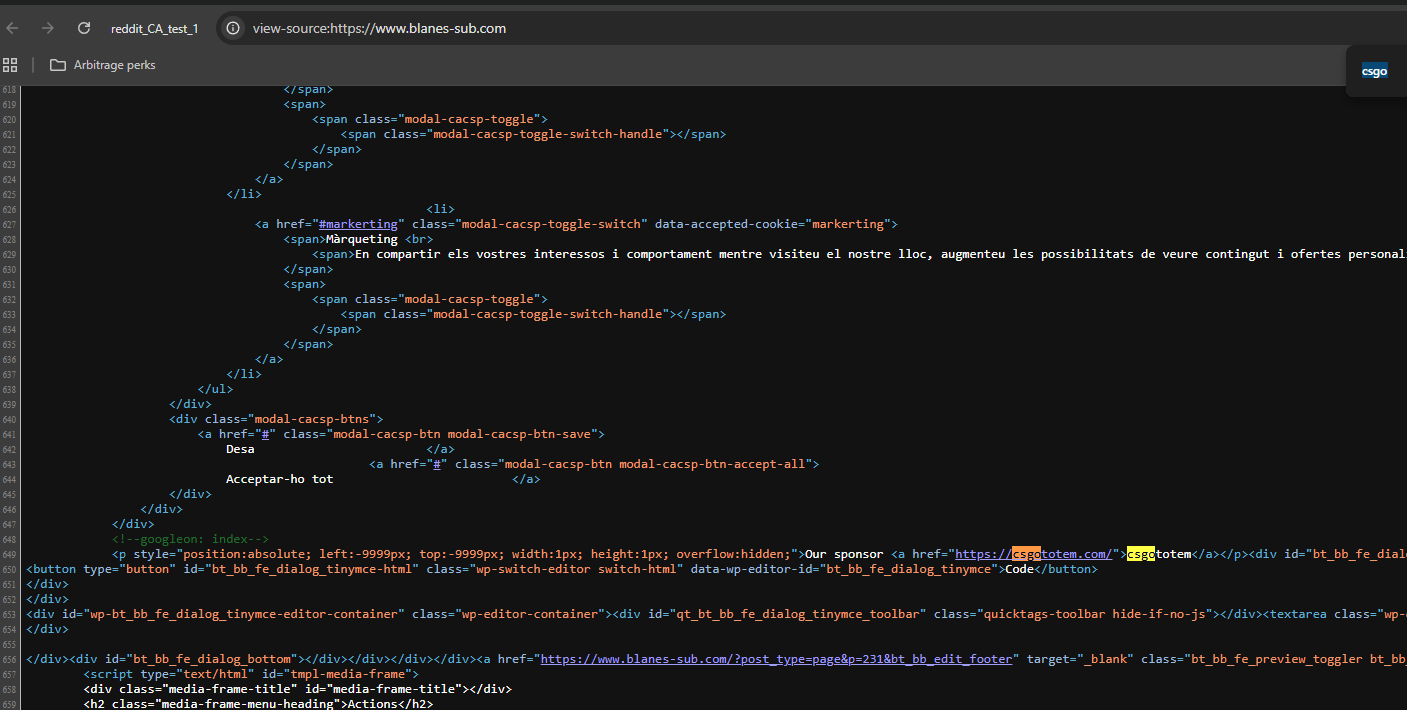Click the # href of modal-cacsp-btn-accept-all anchor
1407x710 pixels.
[x=438, y=464]
